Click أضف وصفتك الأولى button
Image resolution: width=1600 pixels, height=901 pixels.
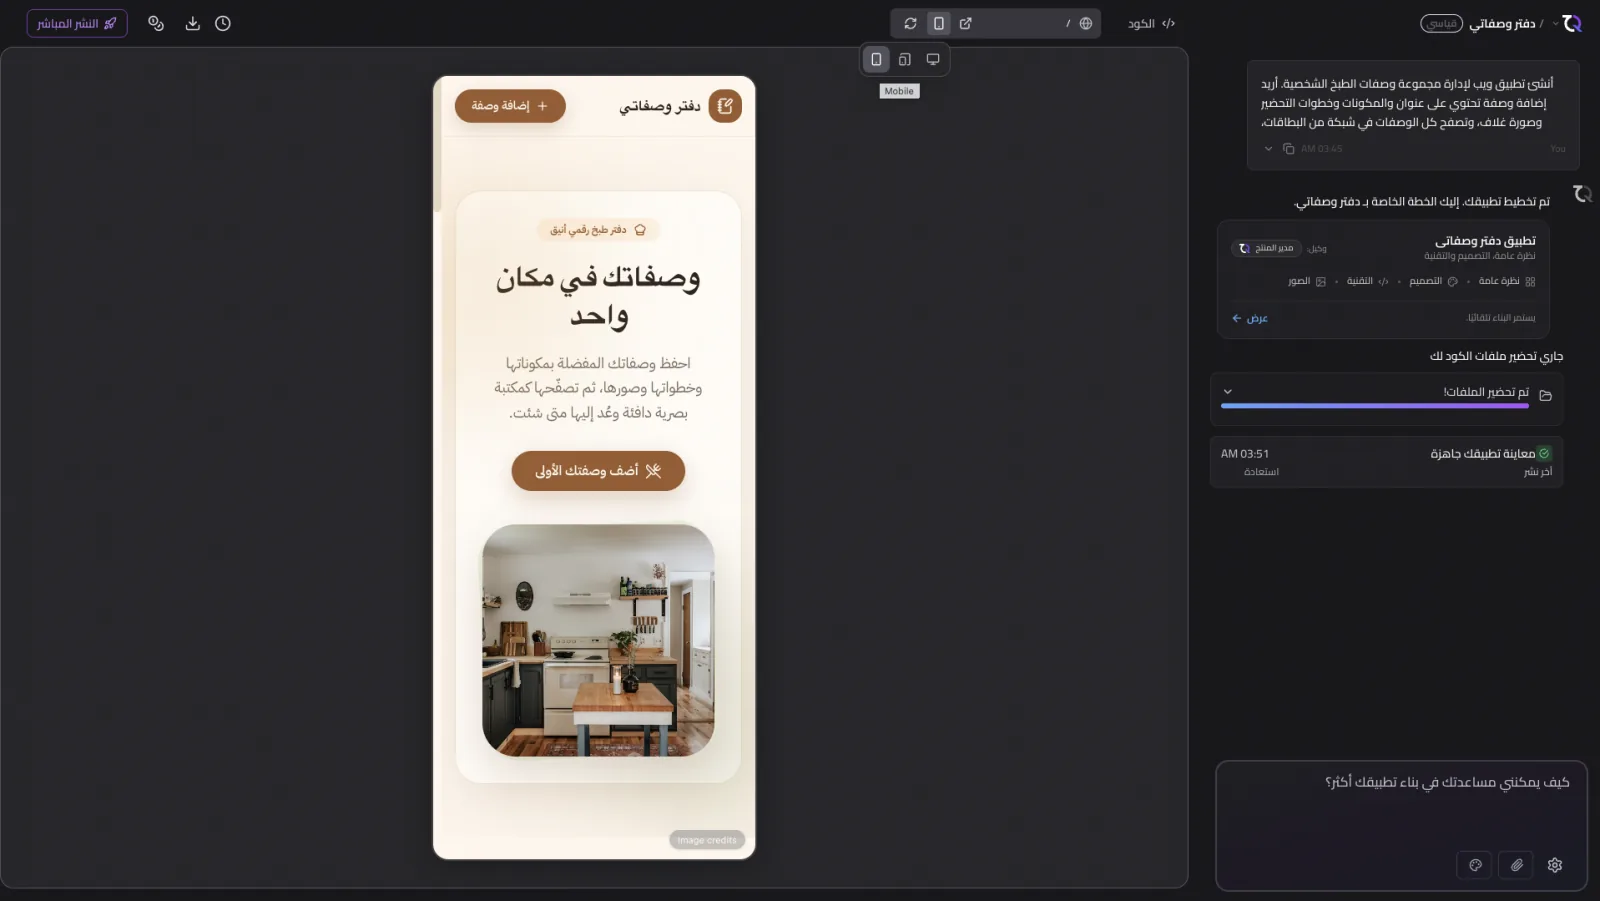pyautogui.click(x=598, y=471)
